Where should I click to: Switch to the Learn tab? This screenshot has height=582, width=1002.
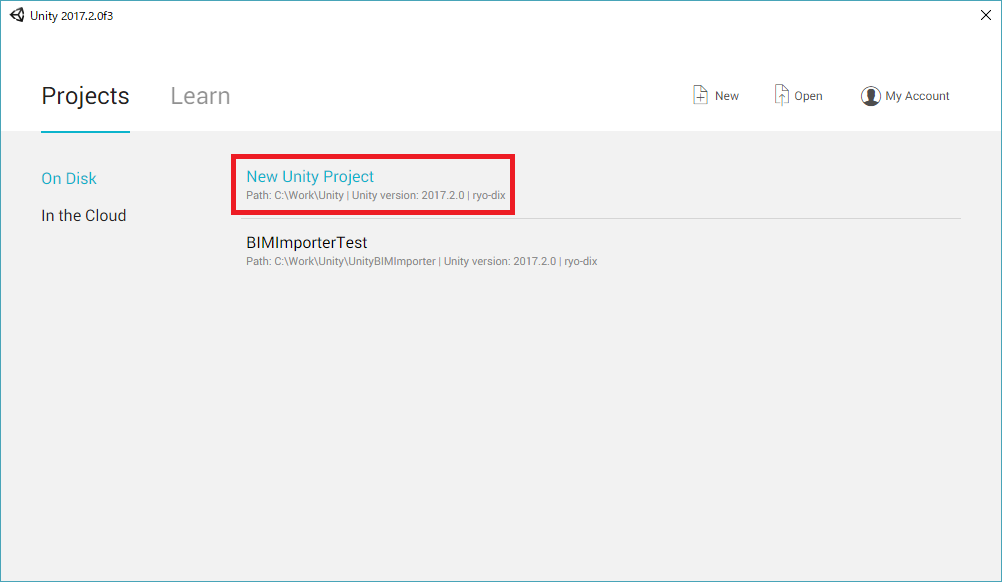(x=200, y=96)
